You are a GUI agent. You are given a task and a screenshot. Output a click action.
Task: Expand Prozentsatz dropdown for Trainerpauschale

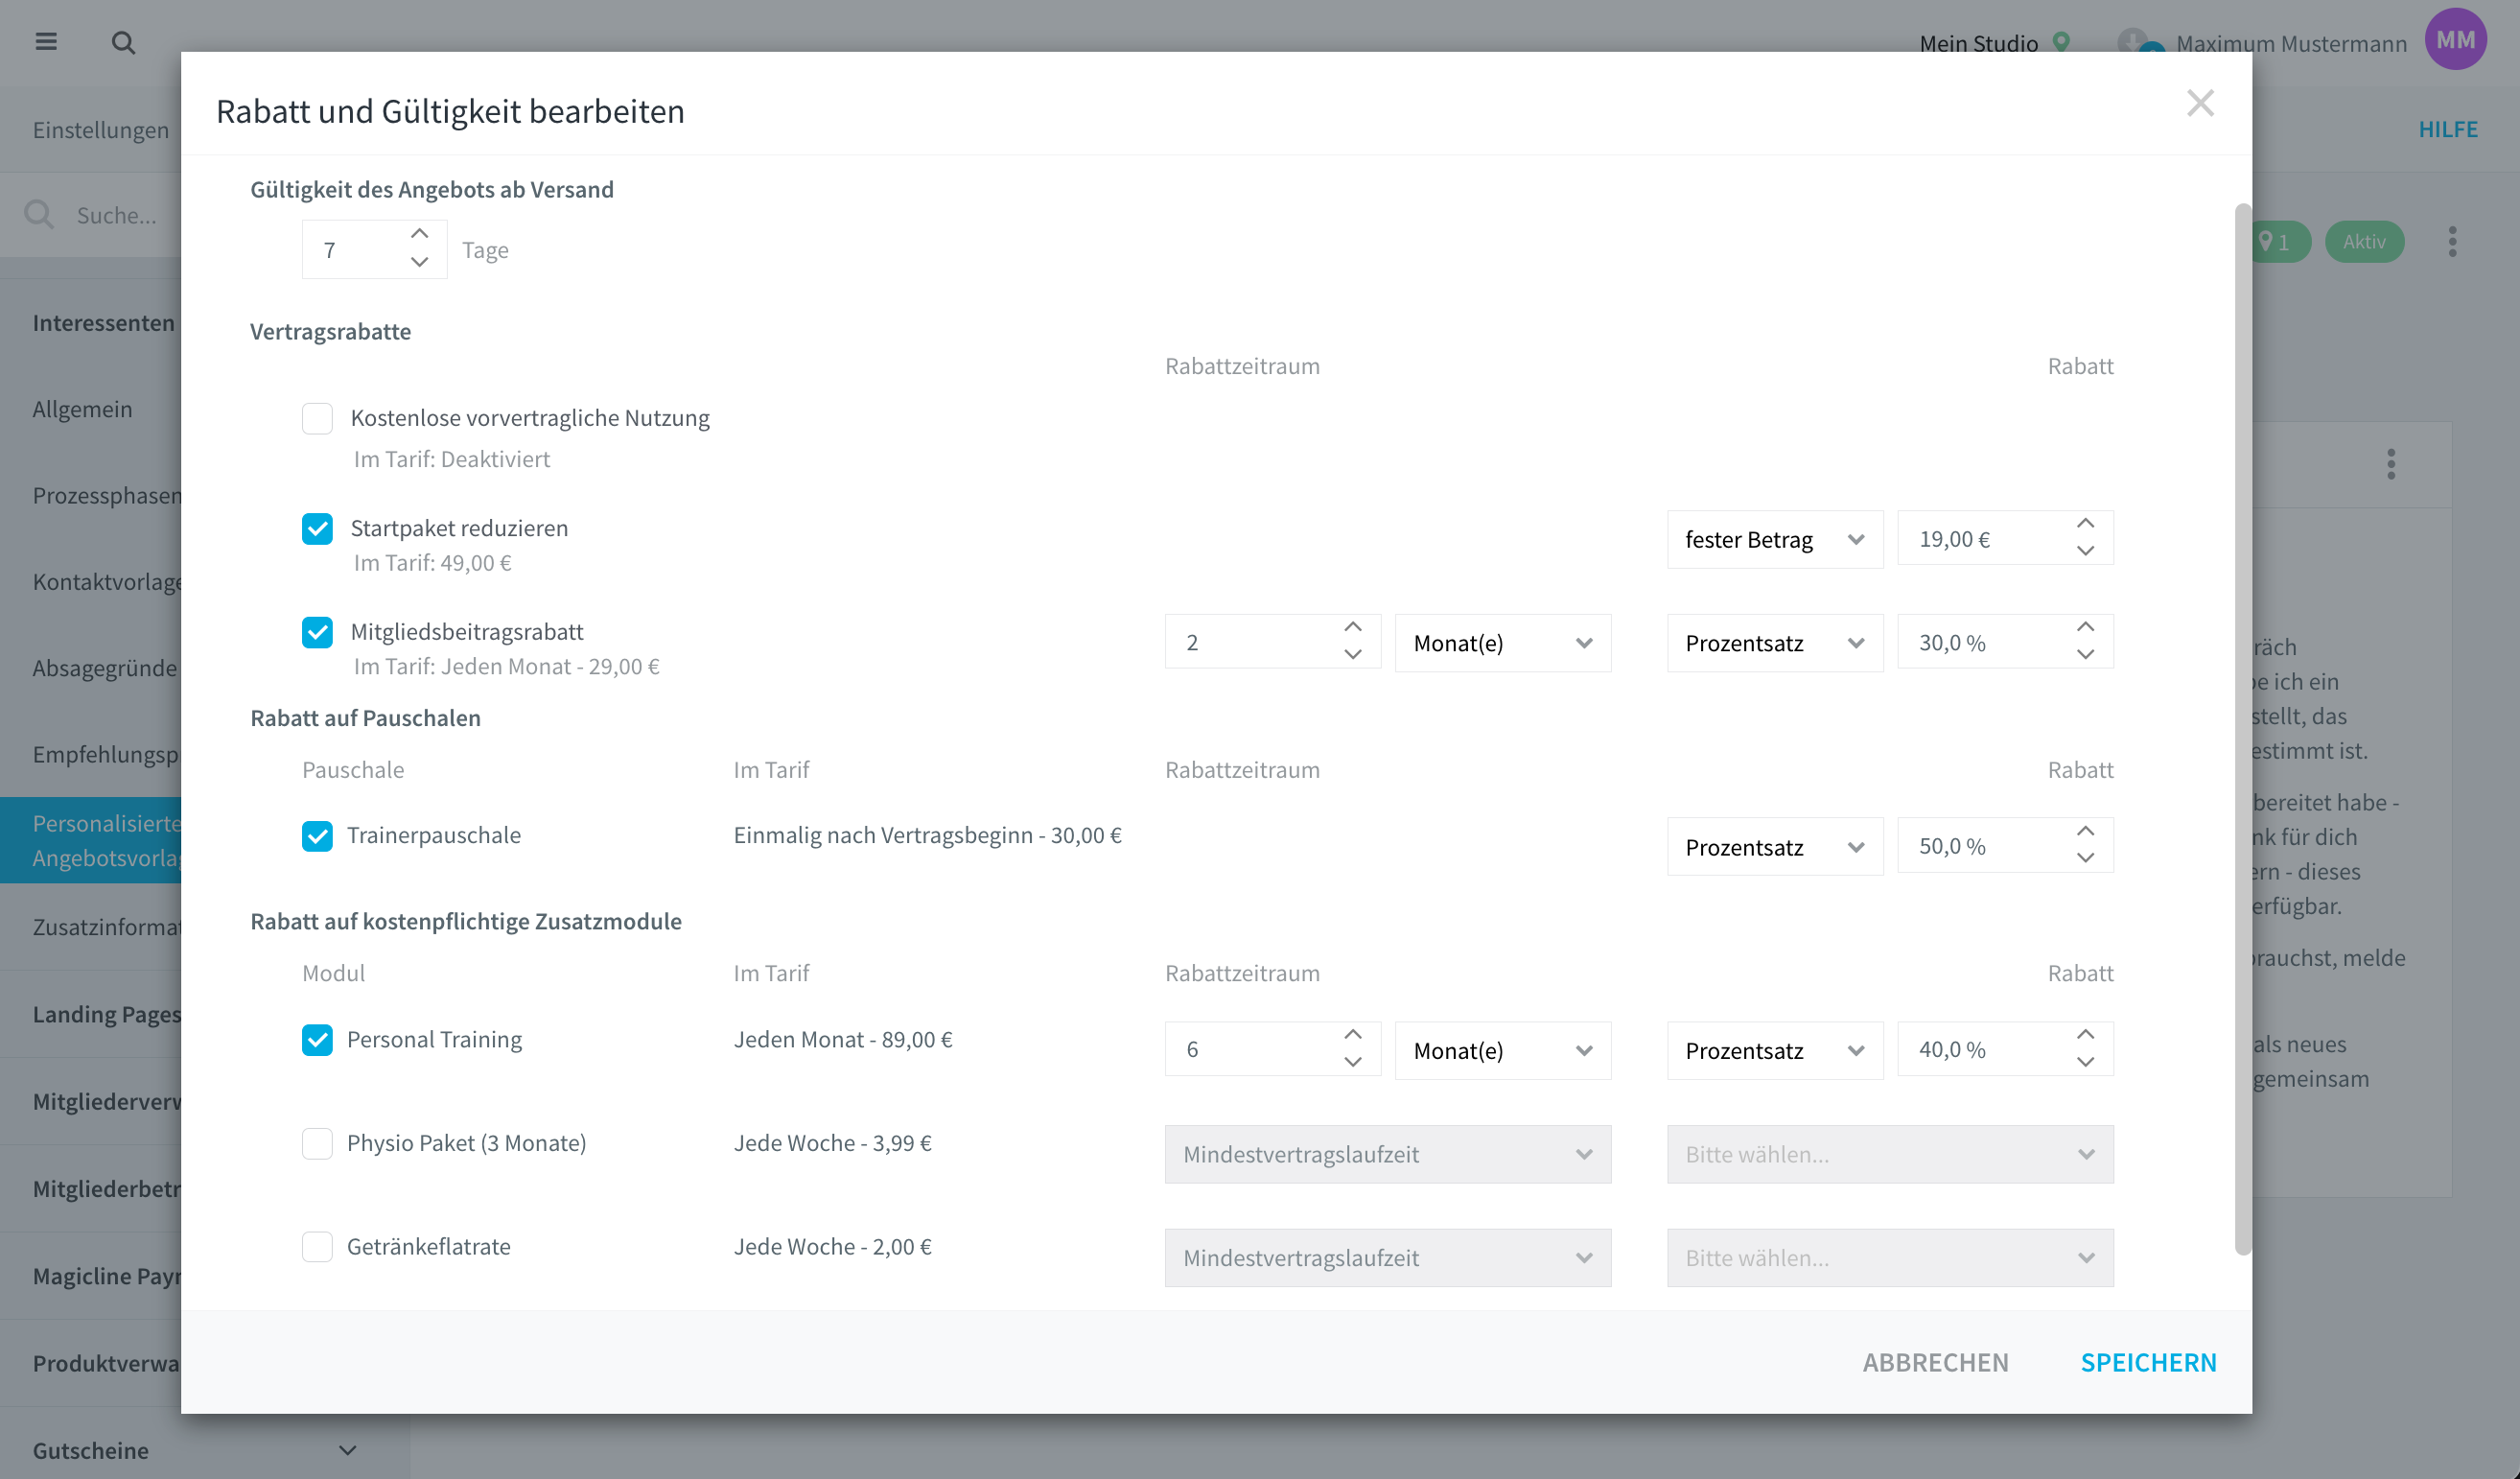tap(1774, 847)
